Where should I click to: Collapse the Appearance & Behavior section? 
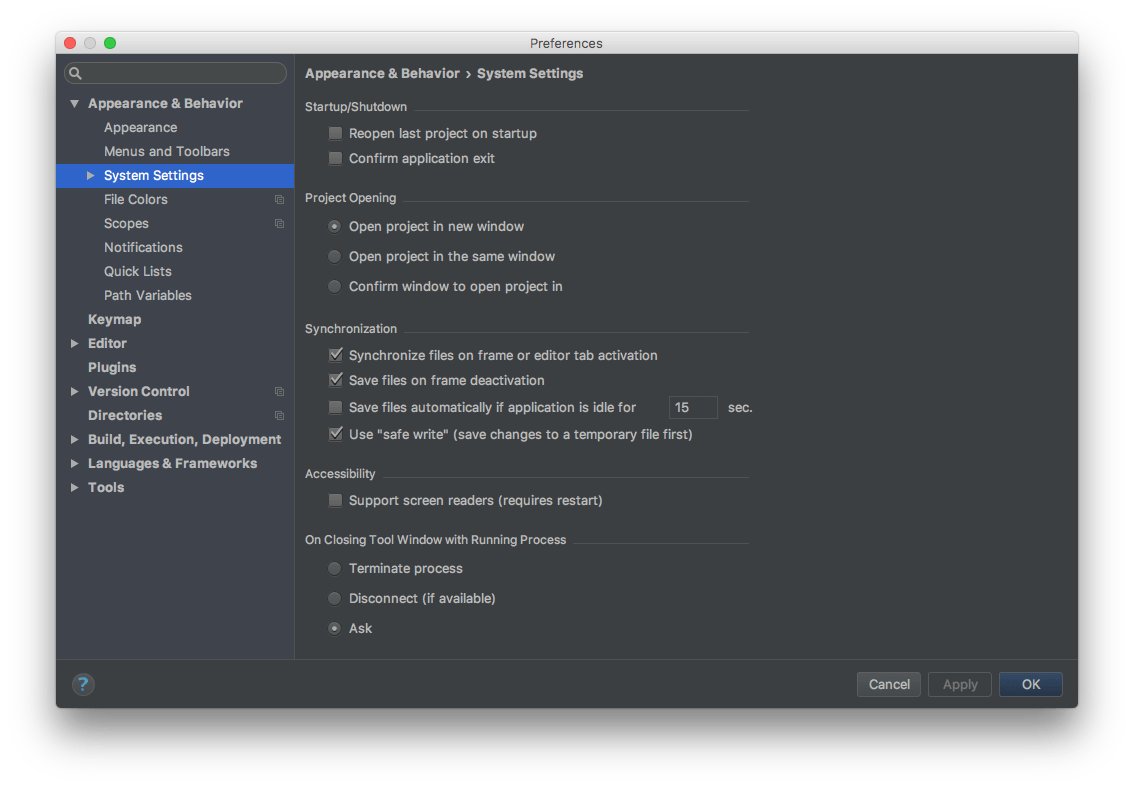pos(74,103)
